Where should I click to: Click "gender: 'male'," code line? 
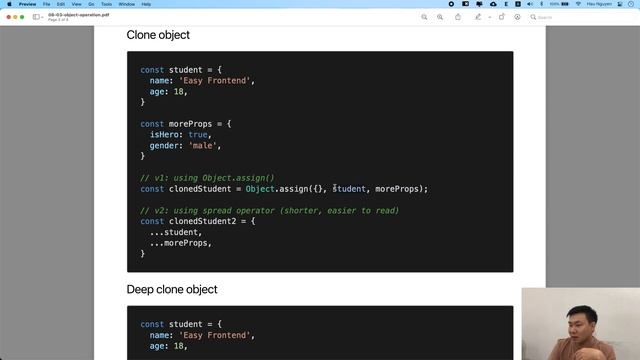[185, 146]
